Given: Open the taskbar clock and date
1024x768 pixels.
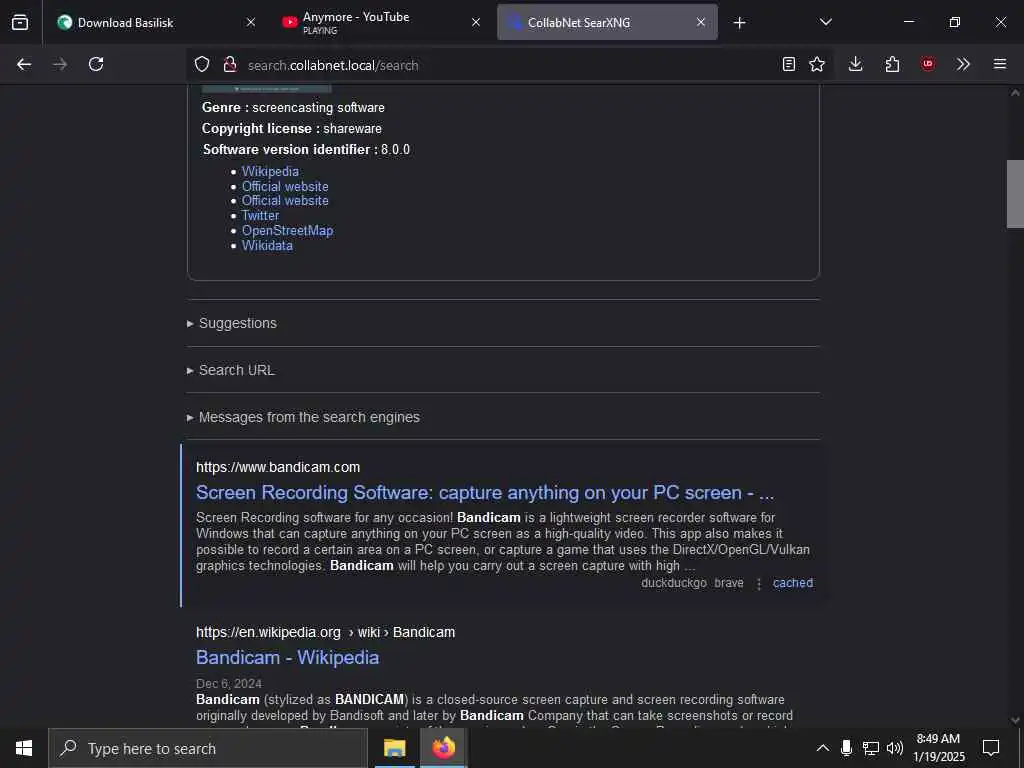Looking at the screenshot, I should point(938,748).
